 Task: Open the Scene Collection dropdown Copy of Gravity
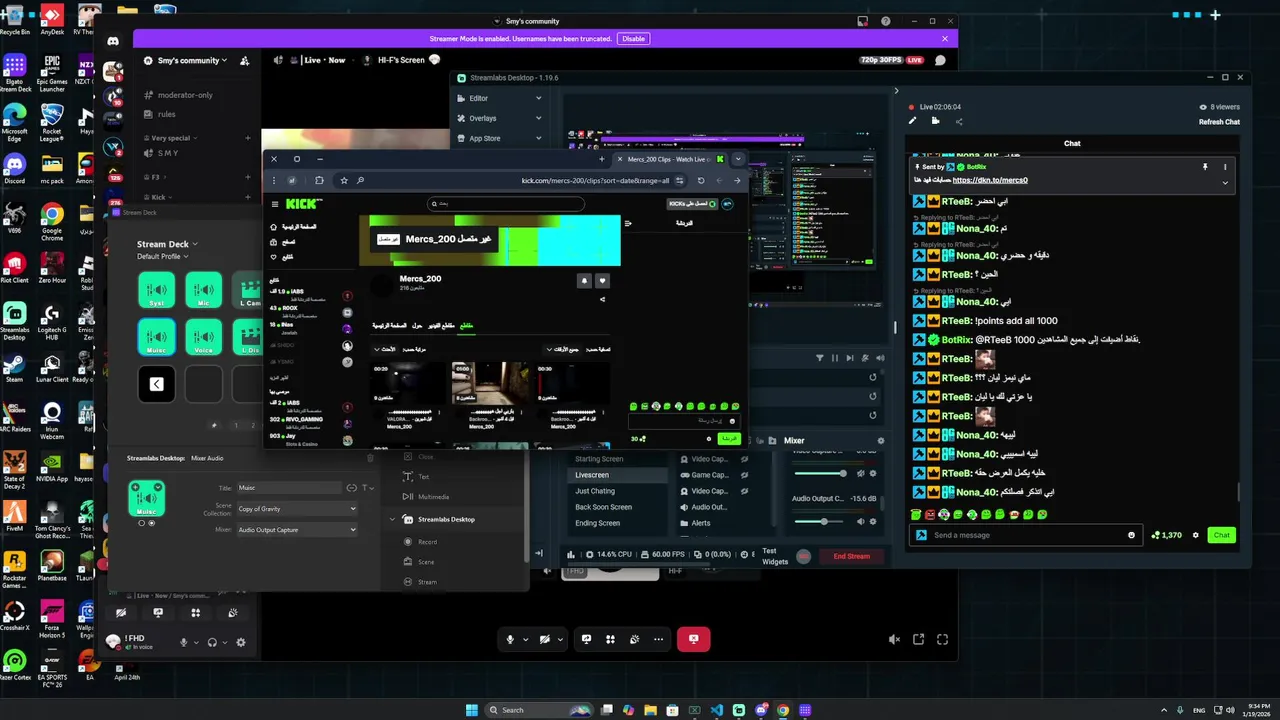click(x=297, y=509)
